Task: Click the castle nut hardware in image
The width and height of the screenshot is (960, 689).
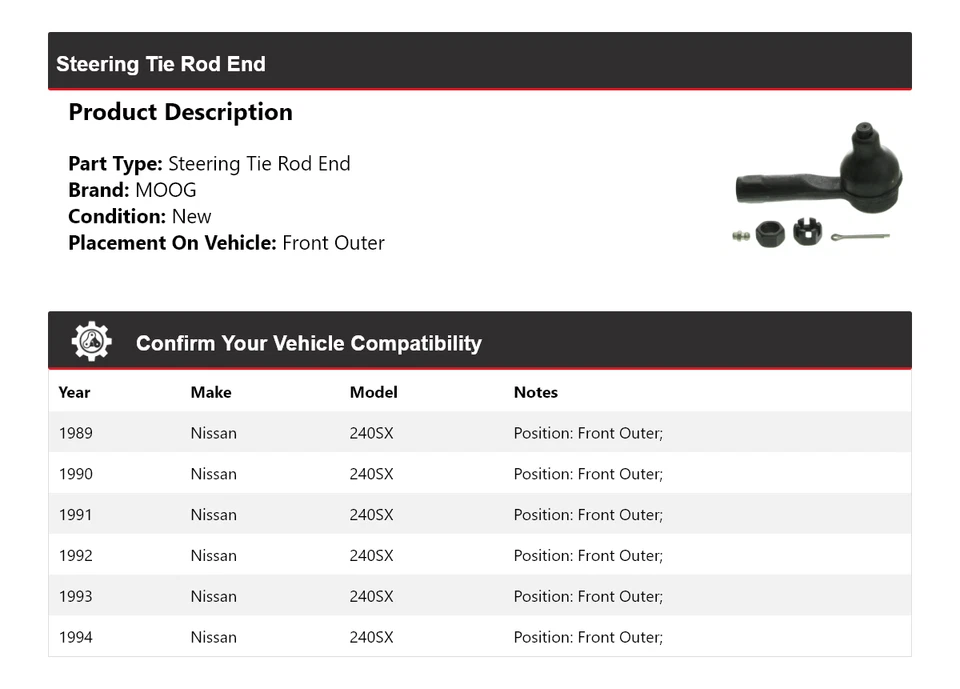Action: coord(805,232)
